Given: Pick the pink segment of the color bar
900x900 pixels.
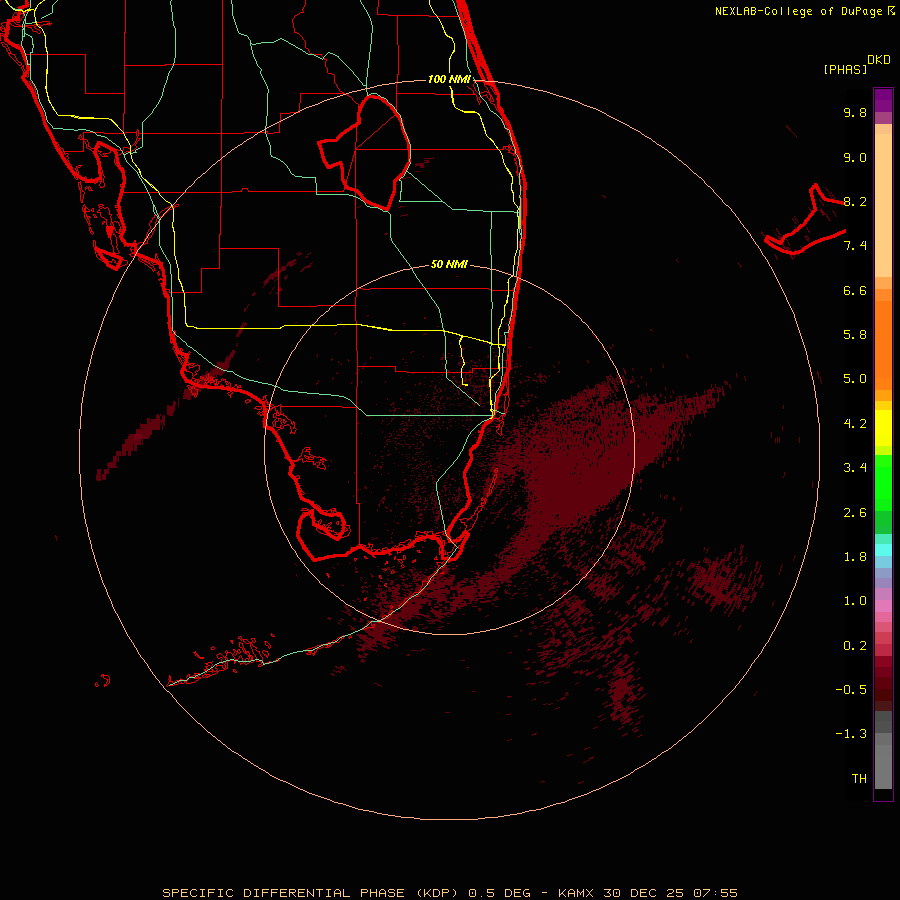Looking at the screenshot, I should pyautogui.click(x=883, y=606).
